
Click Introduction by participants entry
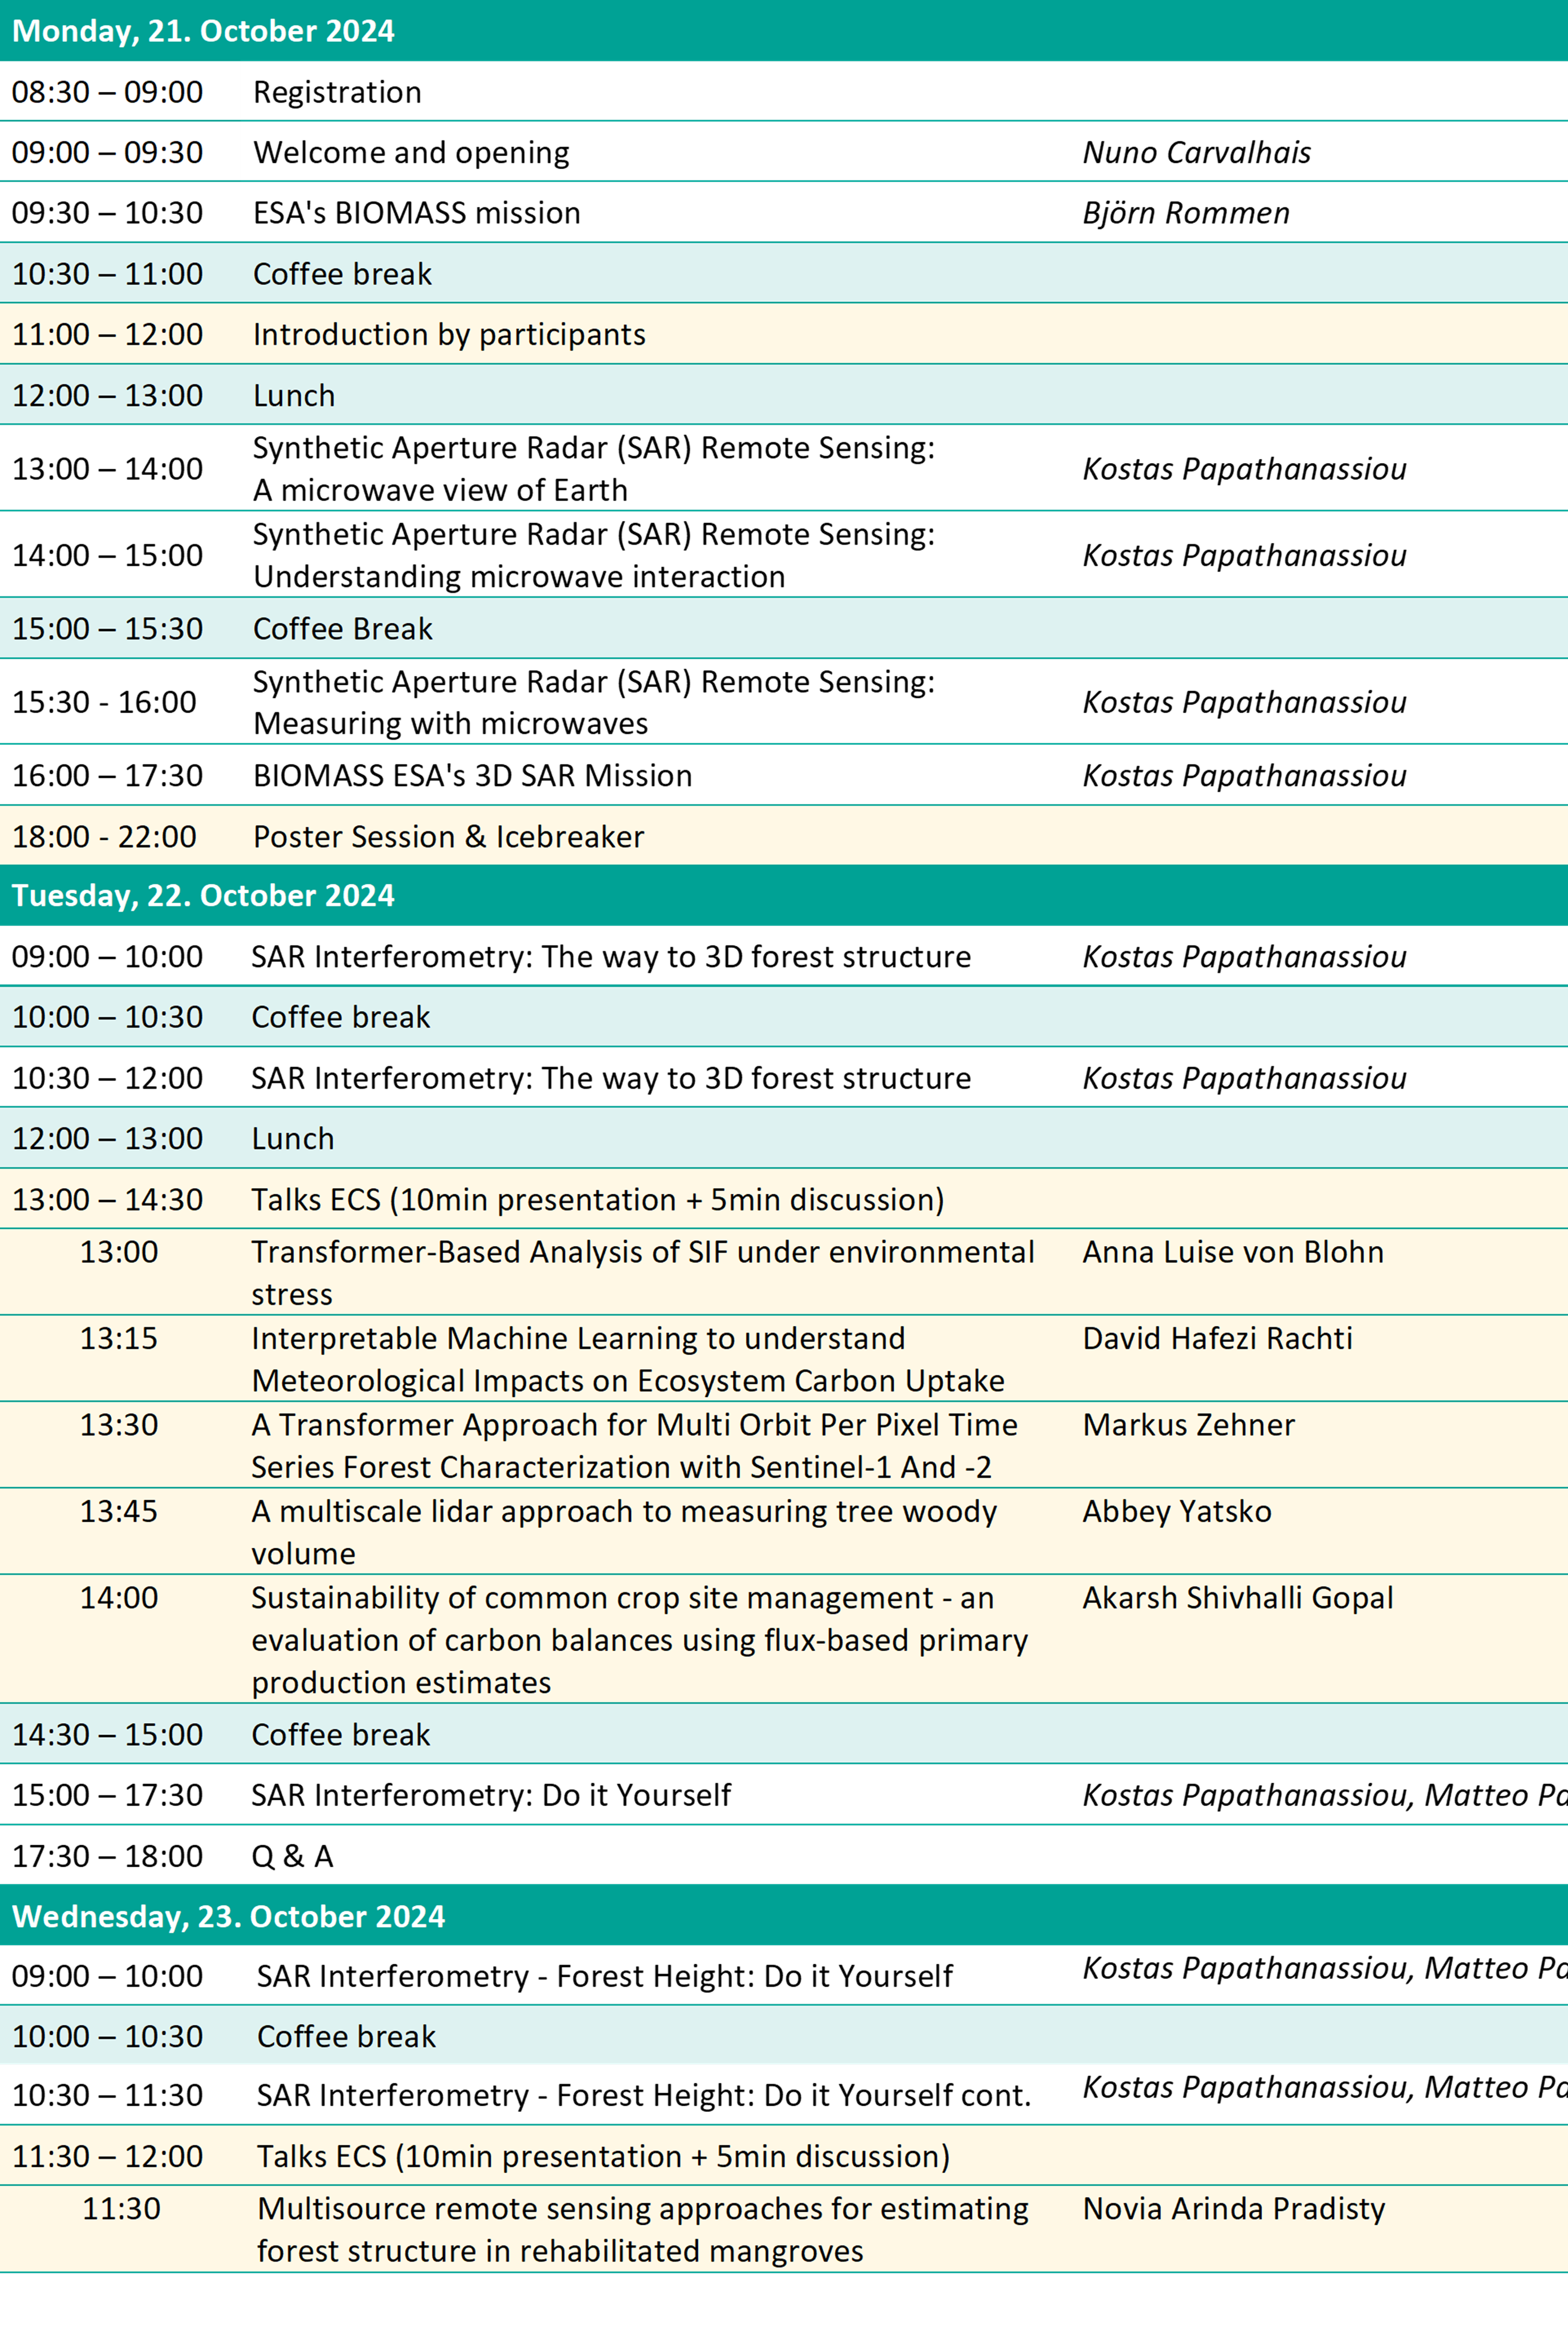tap(449, 334)
